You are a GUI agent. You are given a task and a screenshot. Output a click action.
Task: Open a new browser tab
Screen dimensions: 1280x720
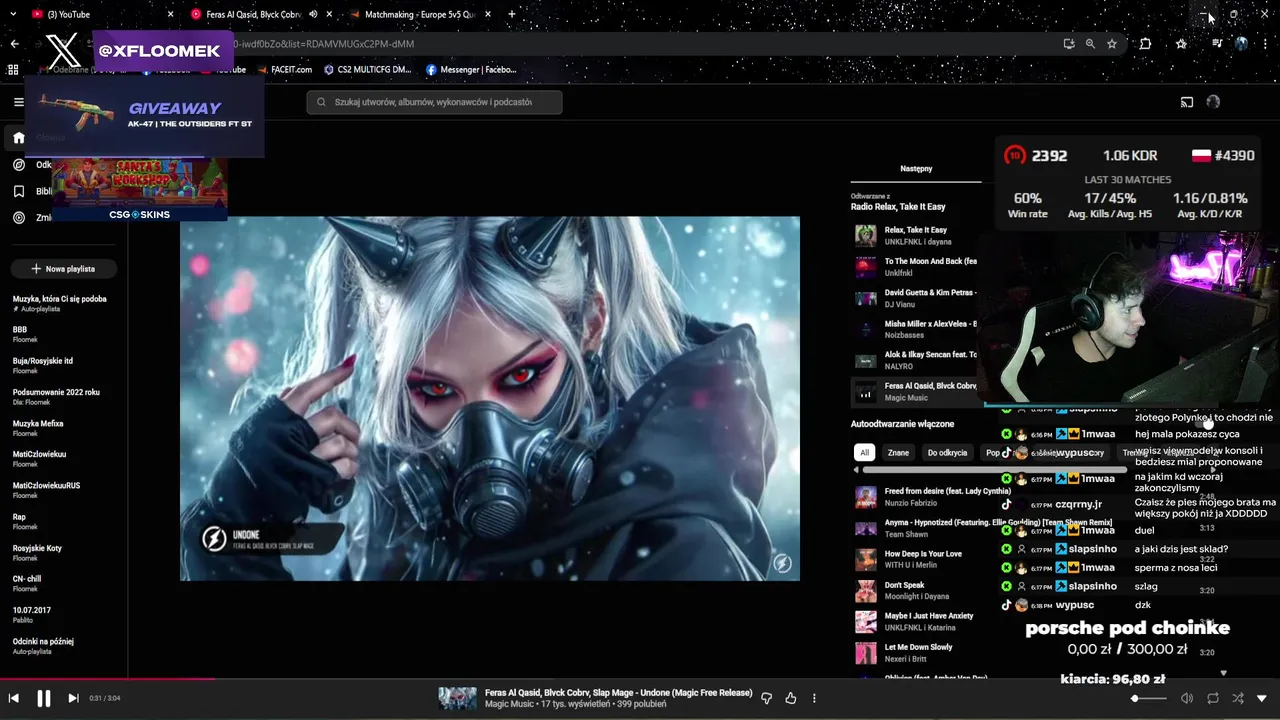tap(512, 14)
